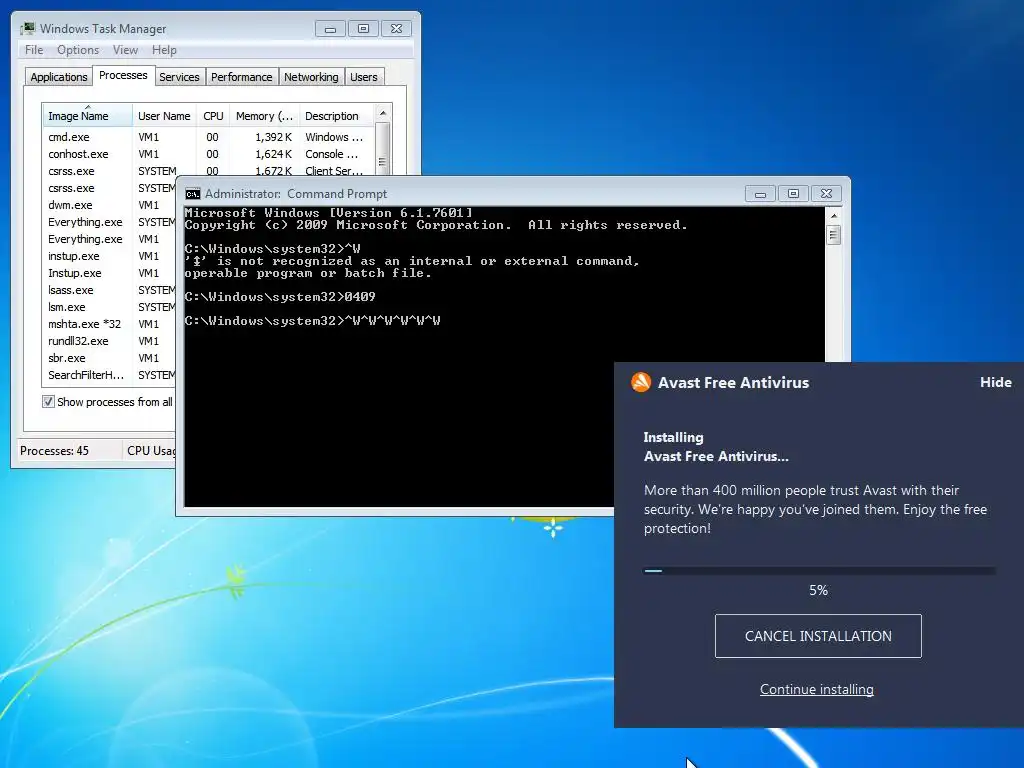Toggle Show processes from all users checkbox
The image size is (1024, 768).
pos(48,402)
